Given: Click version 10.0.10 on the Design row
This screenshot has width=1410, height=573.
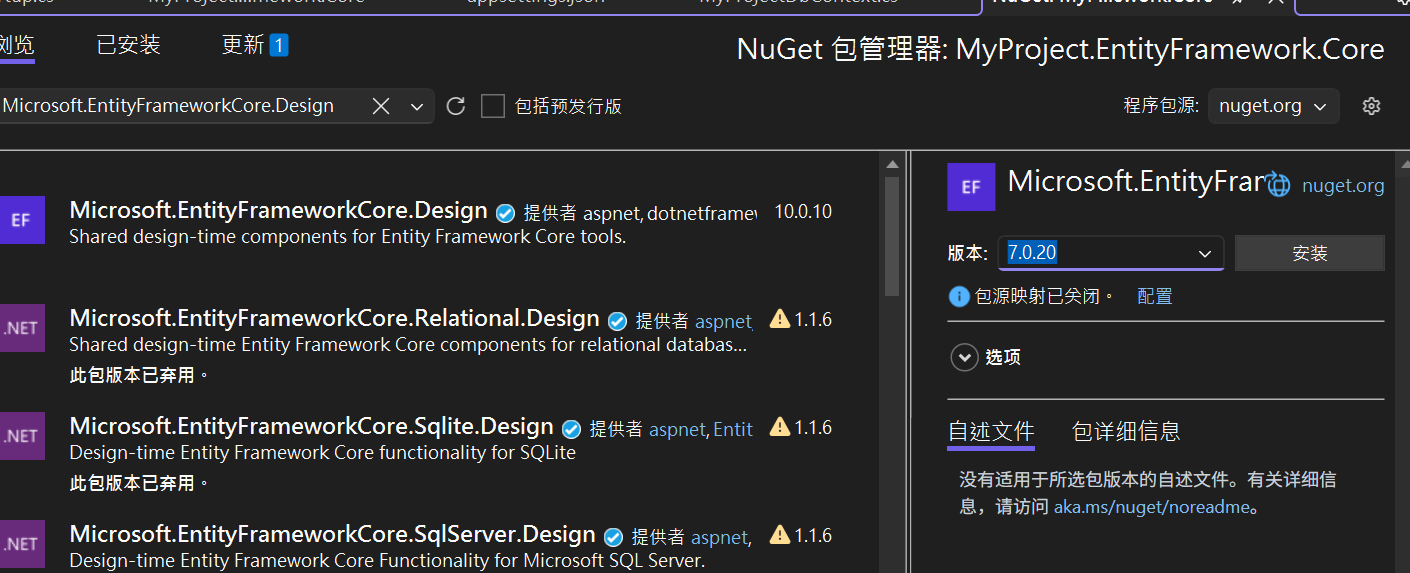Looking at the screenshot, I should (803, 212).
